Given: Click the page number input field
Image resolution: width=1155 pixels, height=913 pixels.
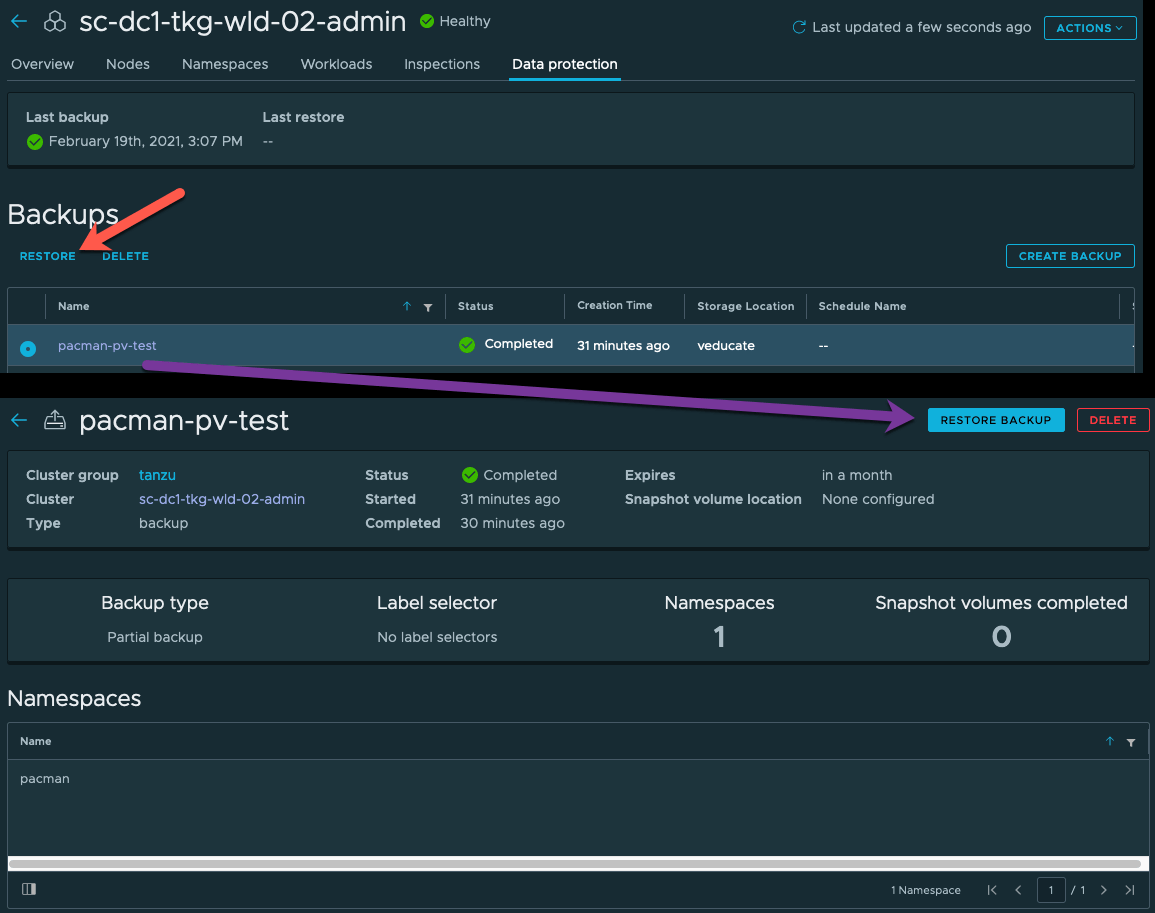Looking at the screenshot, I should (1050, 890).
